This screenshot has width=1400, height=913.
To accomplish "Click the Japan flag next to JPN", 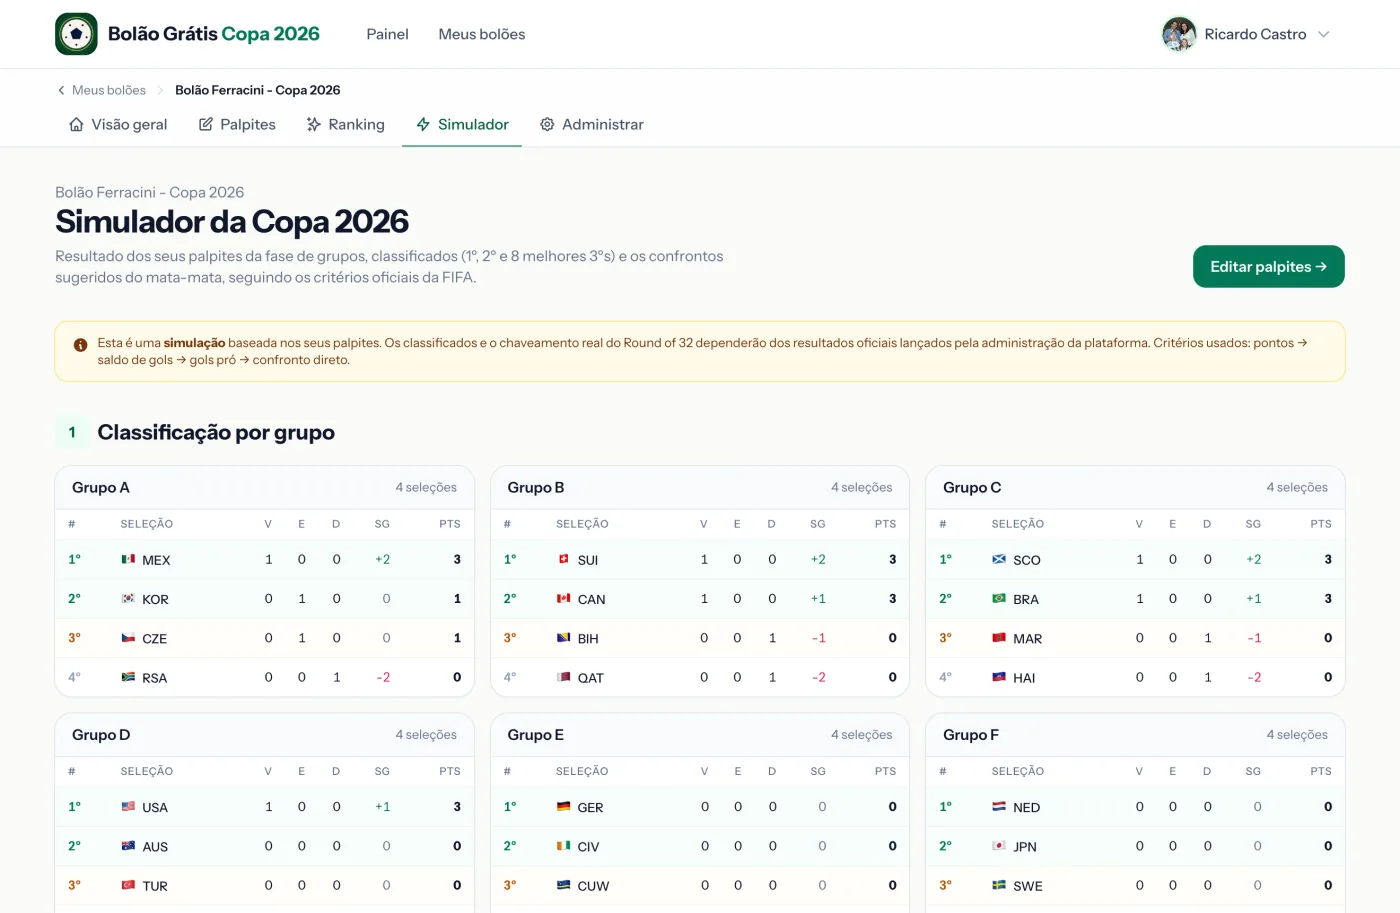I will (x=999, y=846).
